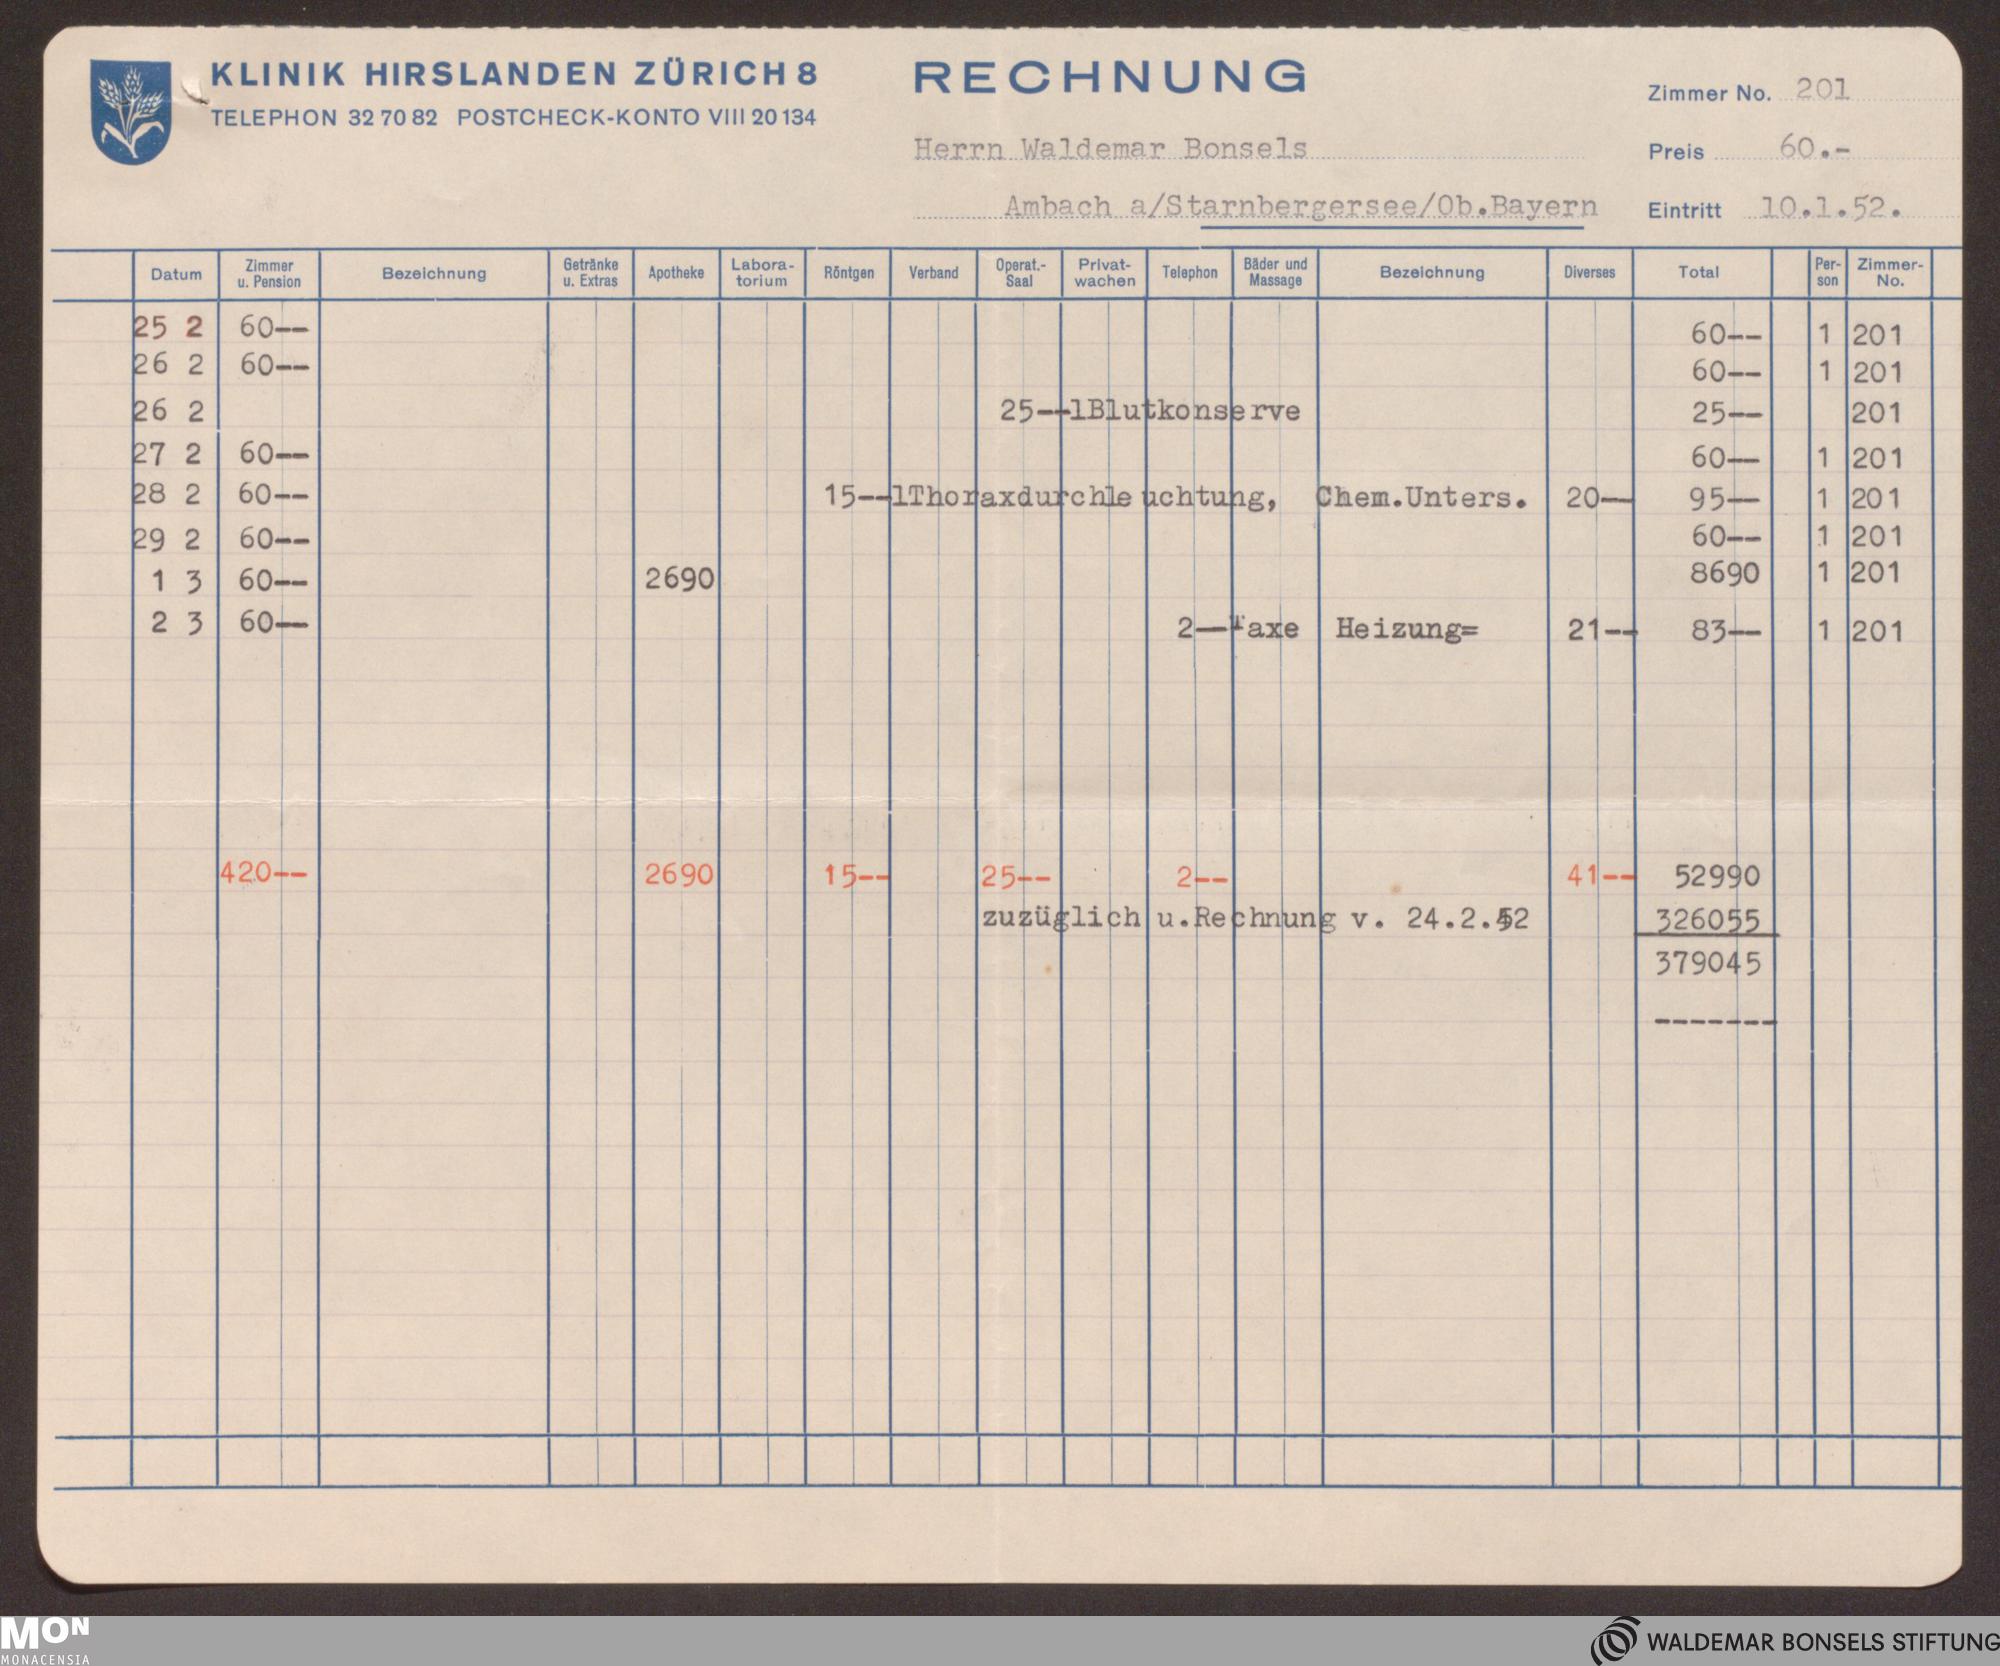This screenshot has width=2000, height=1666.
Task: Click the 'Bäder und Massage' column header
Action: [x=1275, y=273]
